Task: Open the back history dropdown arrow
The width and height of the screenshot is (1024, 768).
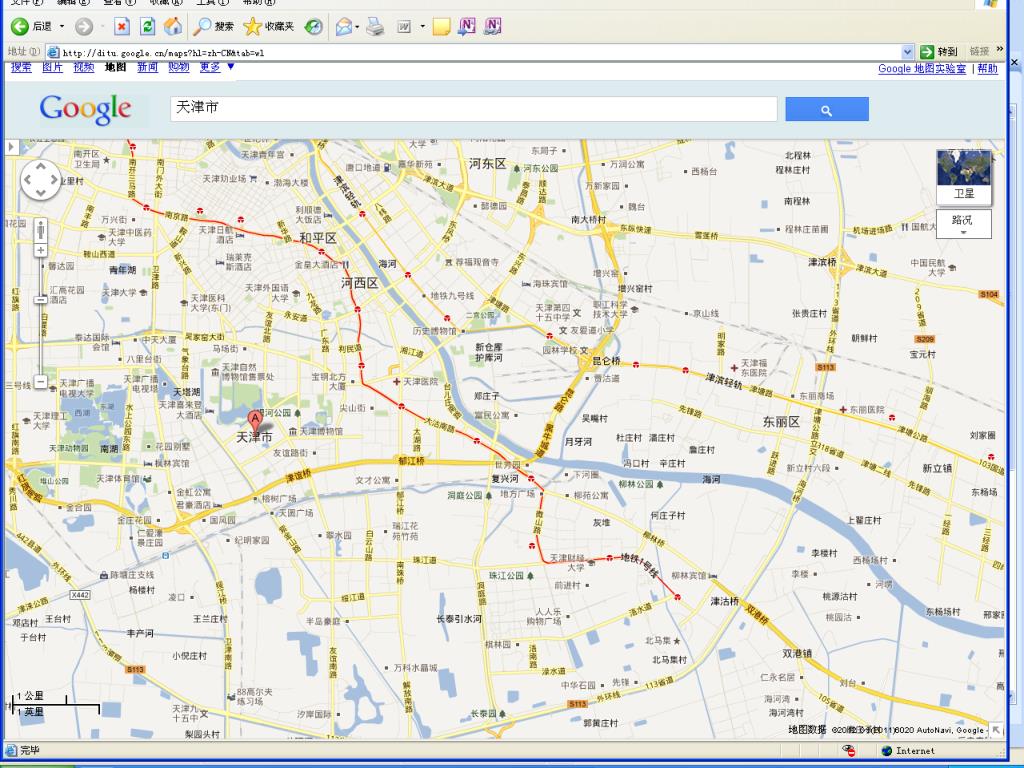Action: (62, 27)
